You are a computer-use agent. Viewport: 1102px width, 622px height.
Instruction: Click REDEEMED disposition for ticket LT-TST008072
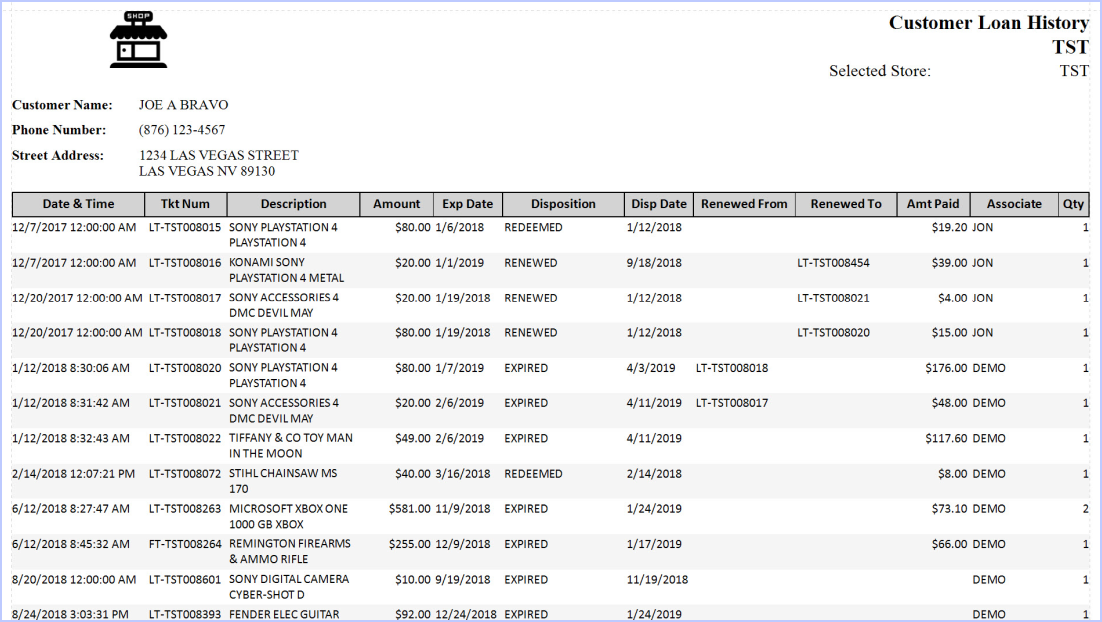click(533, 474)
